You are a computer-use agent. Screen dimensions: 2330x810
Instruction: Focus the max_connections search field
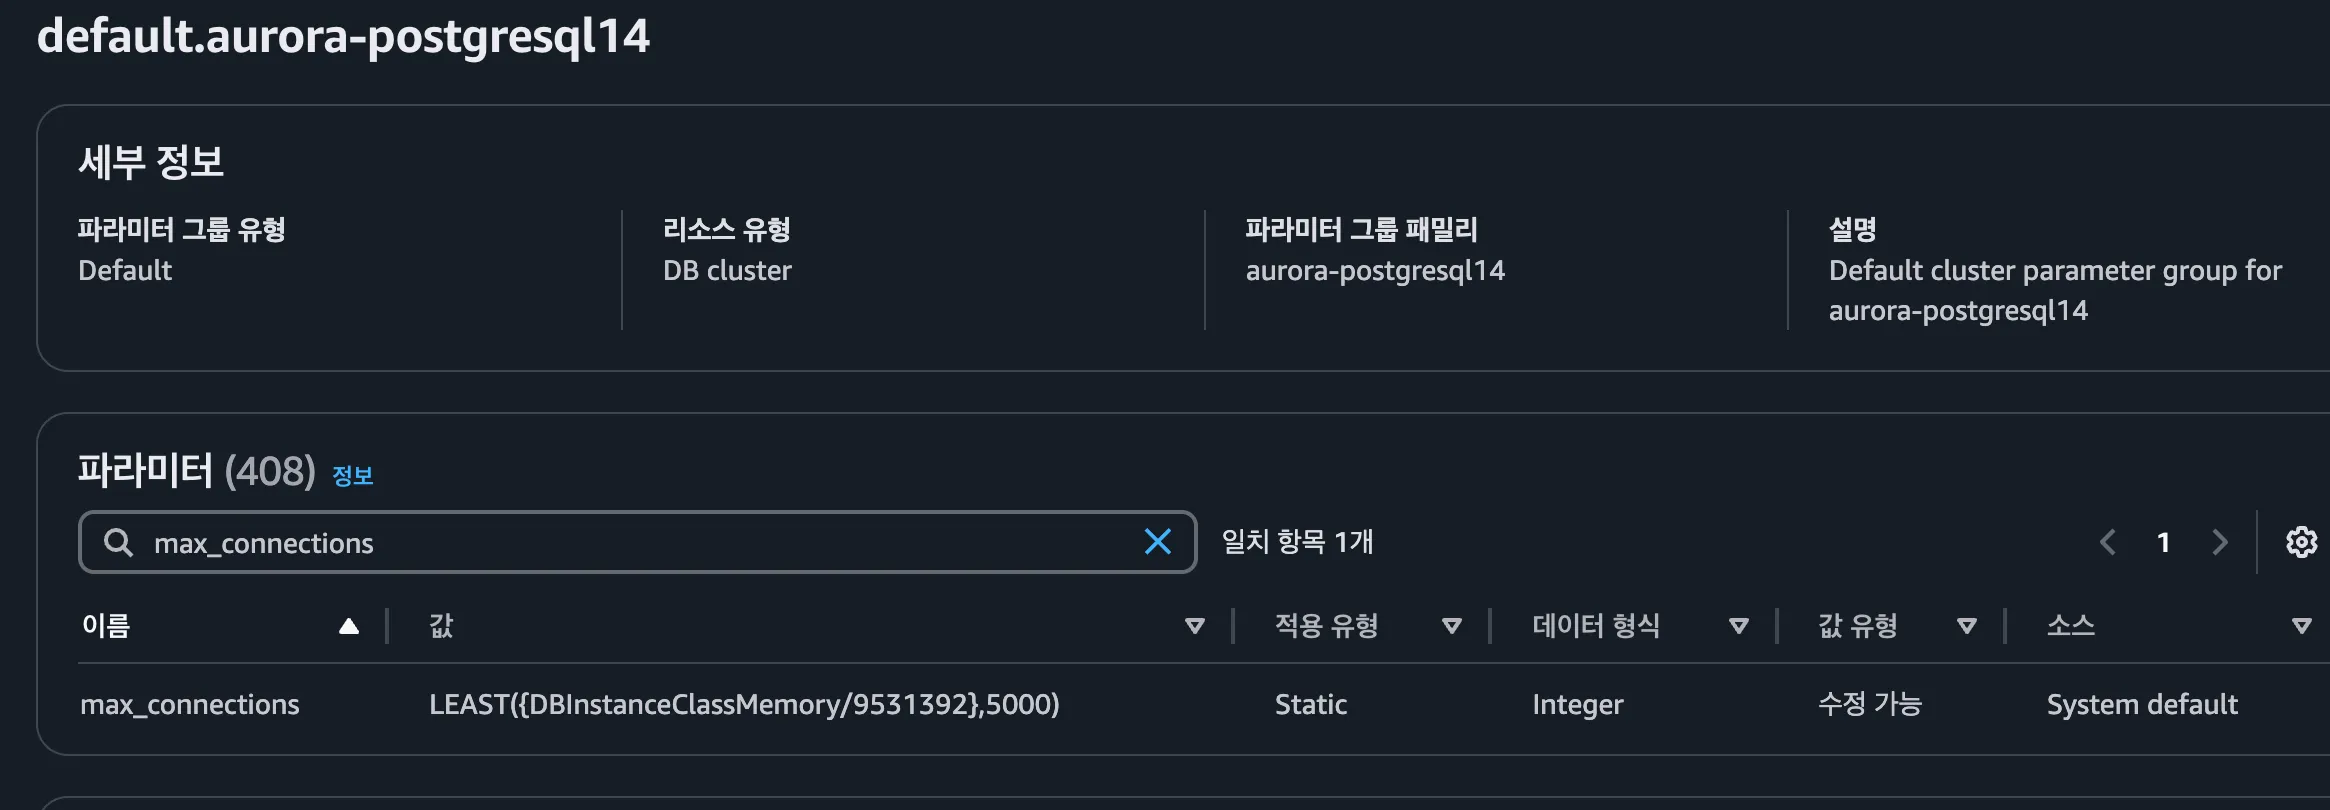(x=637, y=542)
